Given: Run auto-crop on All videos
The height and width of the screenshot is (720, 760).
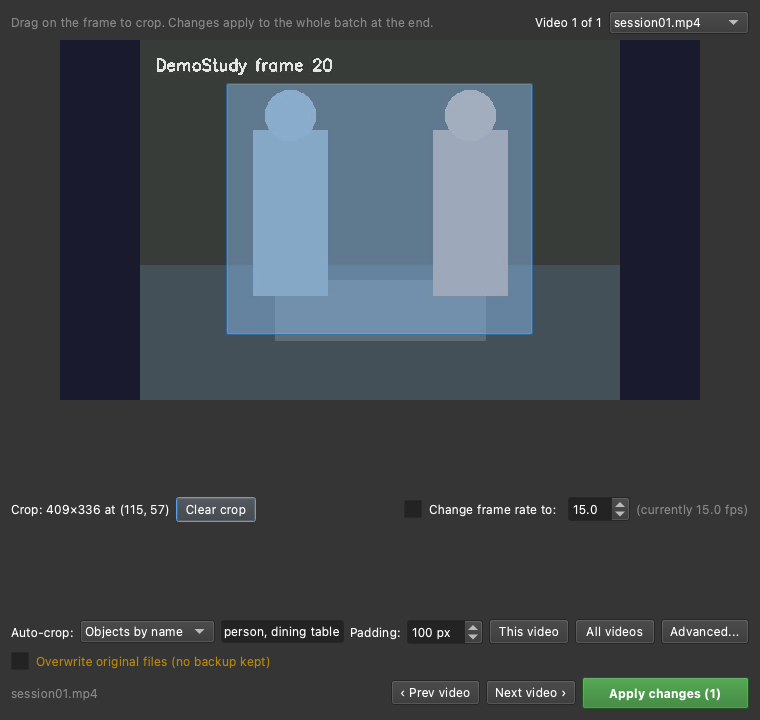Looking at the screenshot, I should pyautogui.click(x=615, y=632).
